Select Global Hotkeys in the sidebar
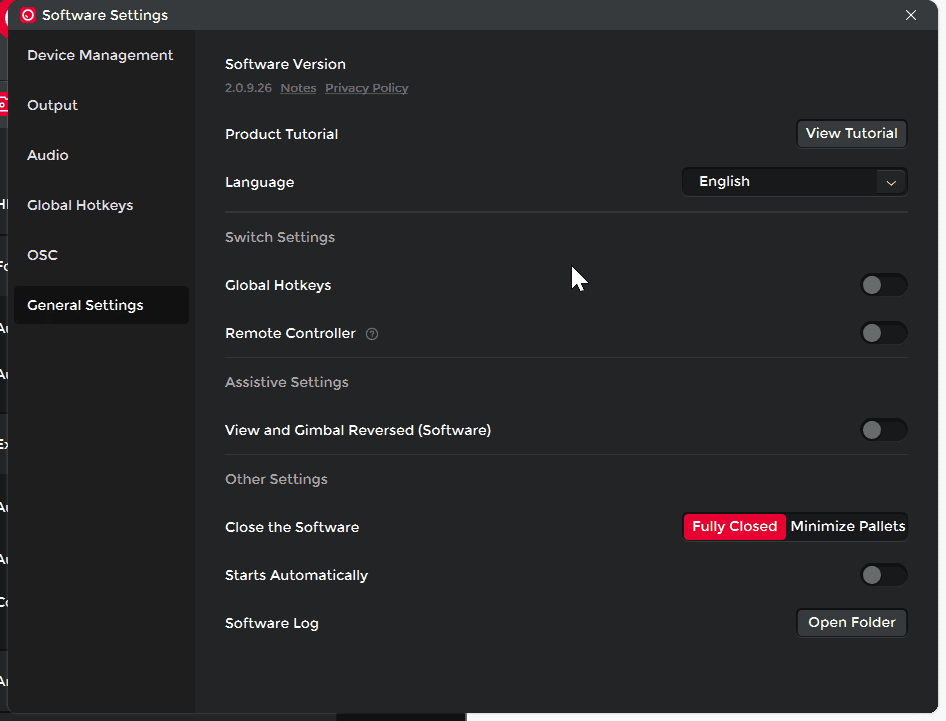 click(80, 205)
